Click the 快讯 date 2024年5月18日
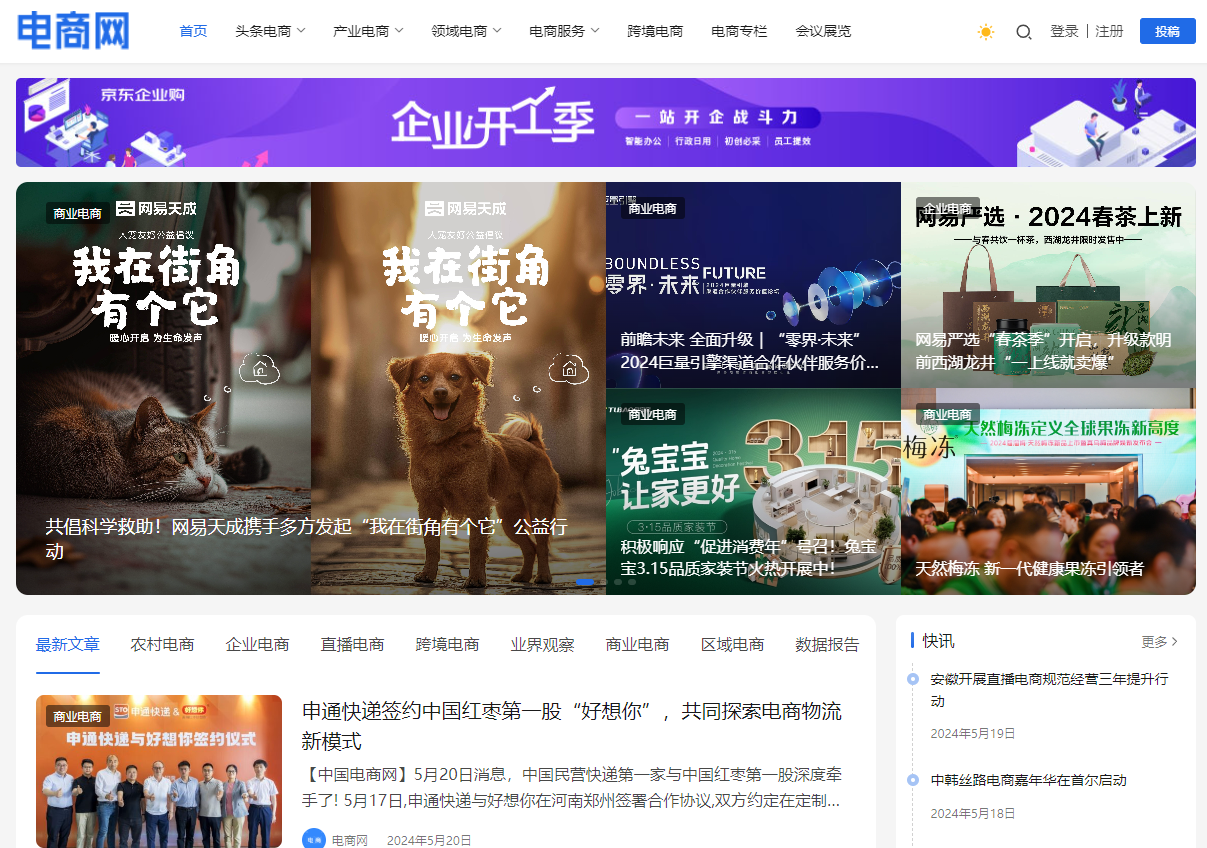1207x848 pixels. point(973,813)
